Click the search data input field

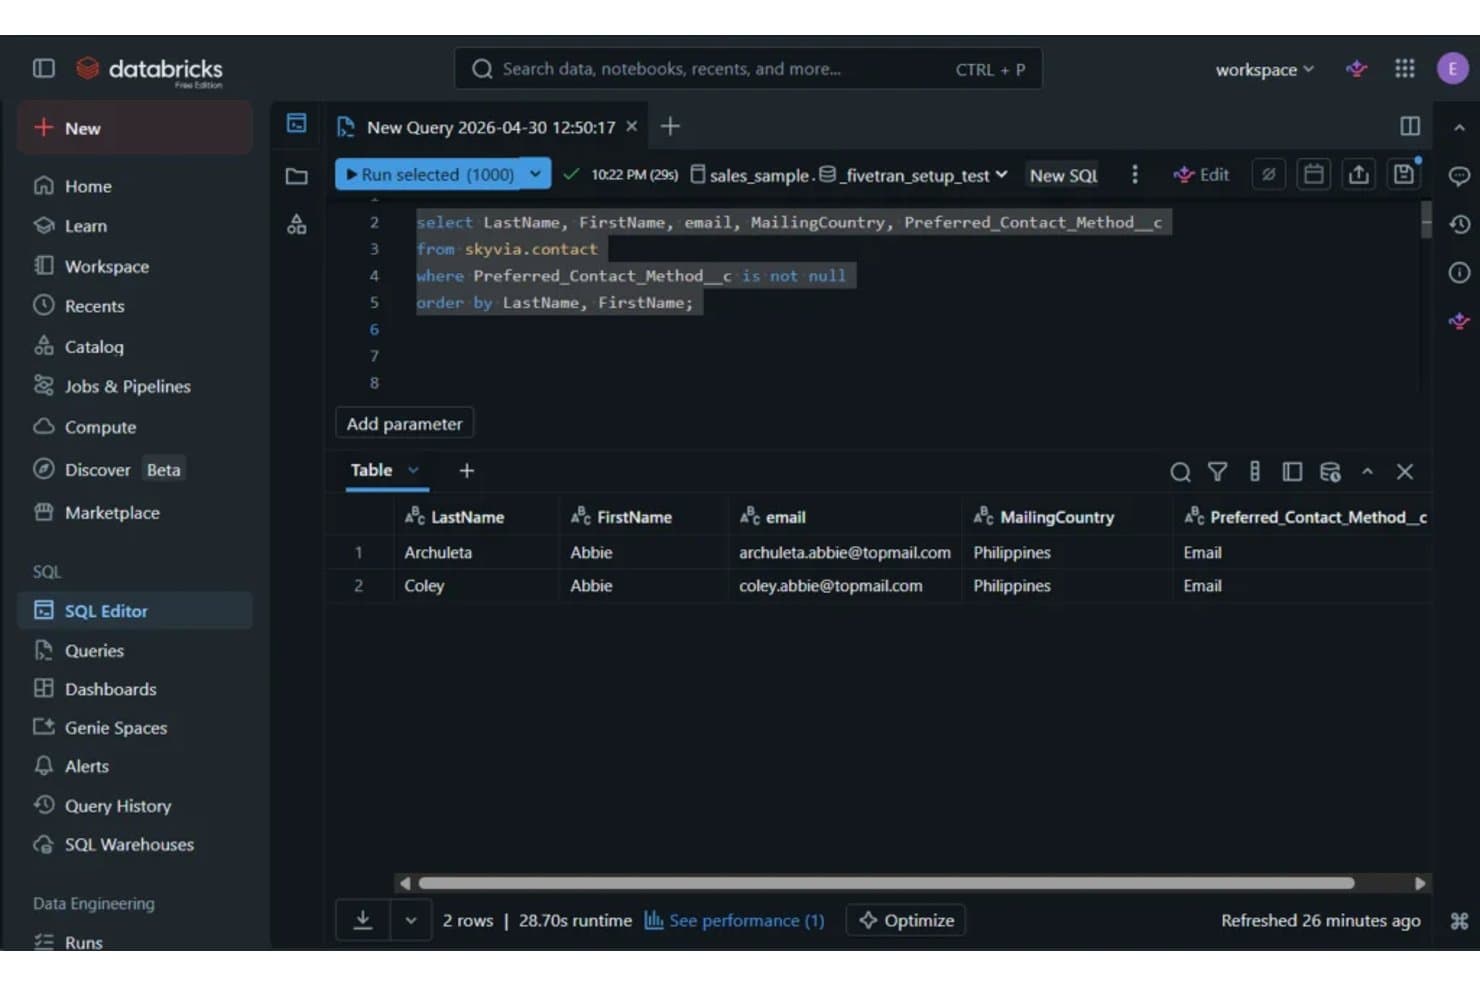748,69
